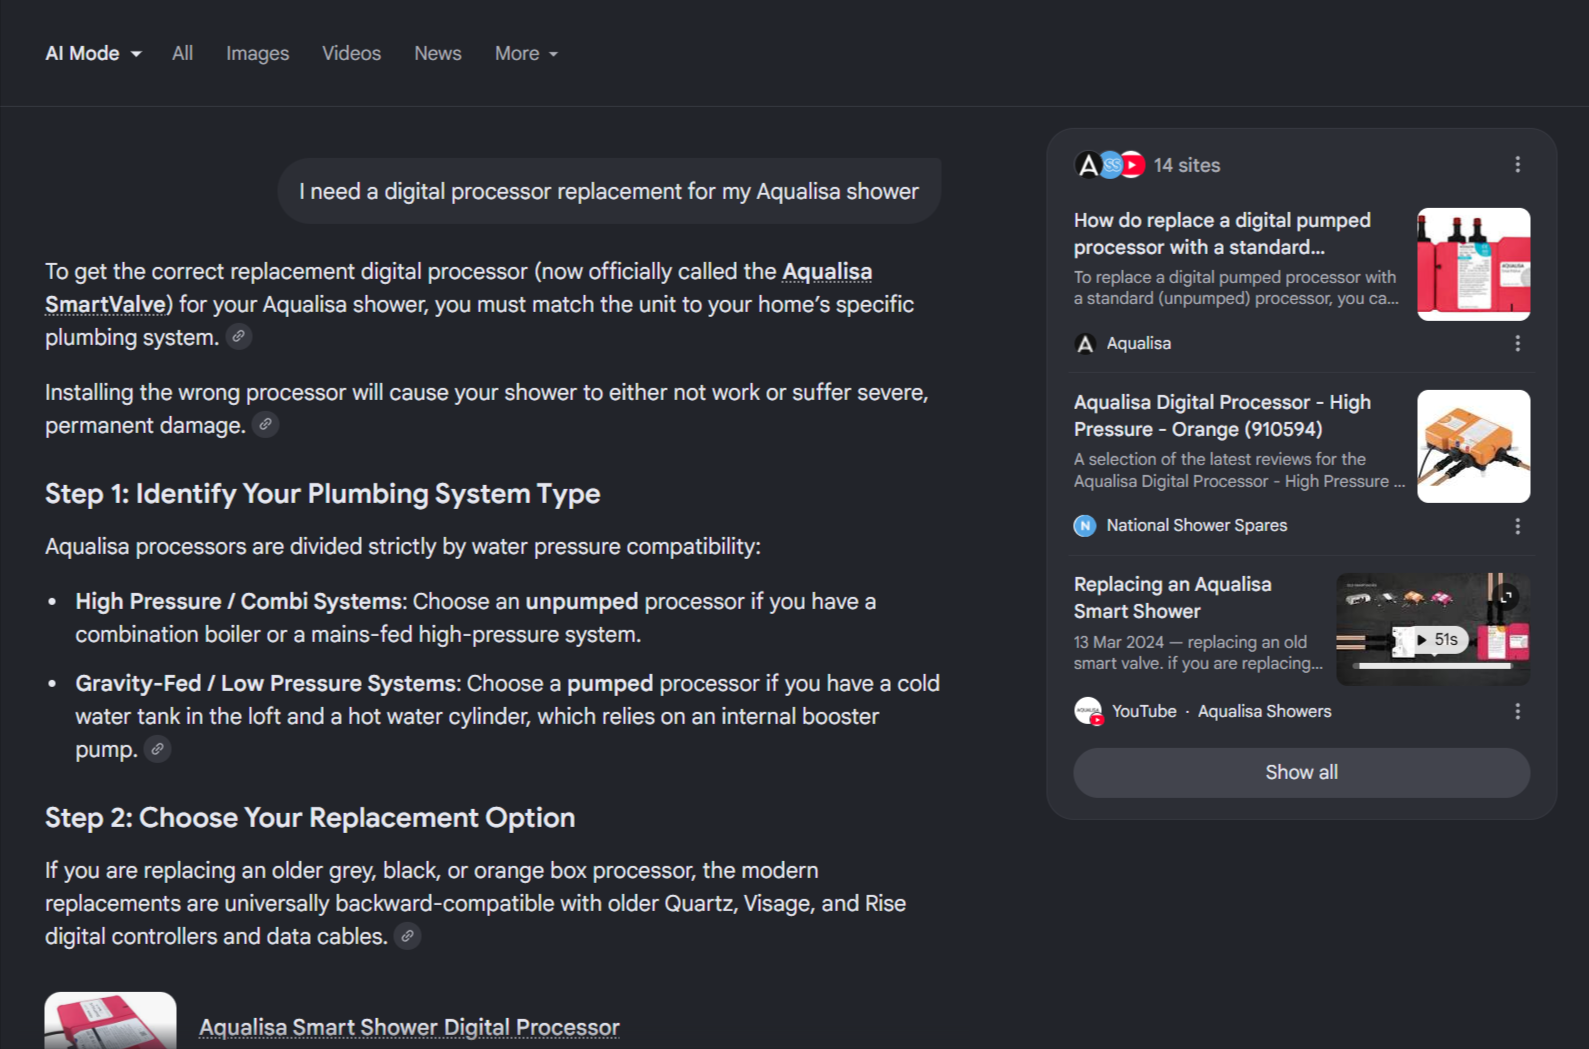1589x1049 pixels.
Task: Click the Show all button
Action: point(1301,772)
